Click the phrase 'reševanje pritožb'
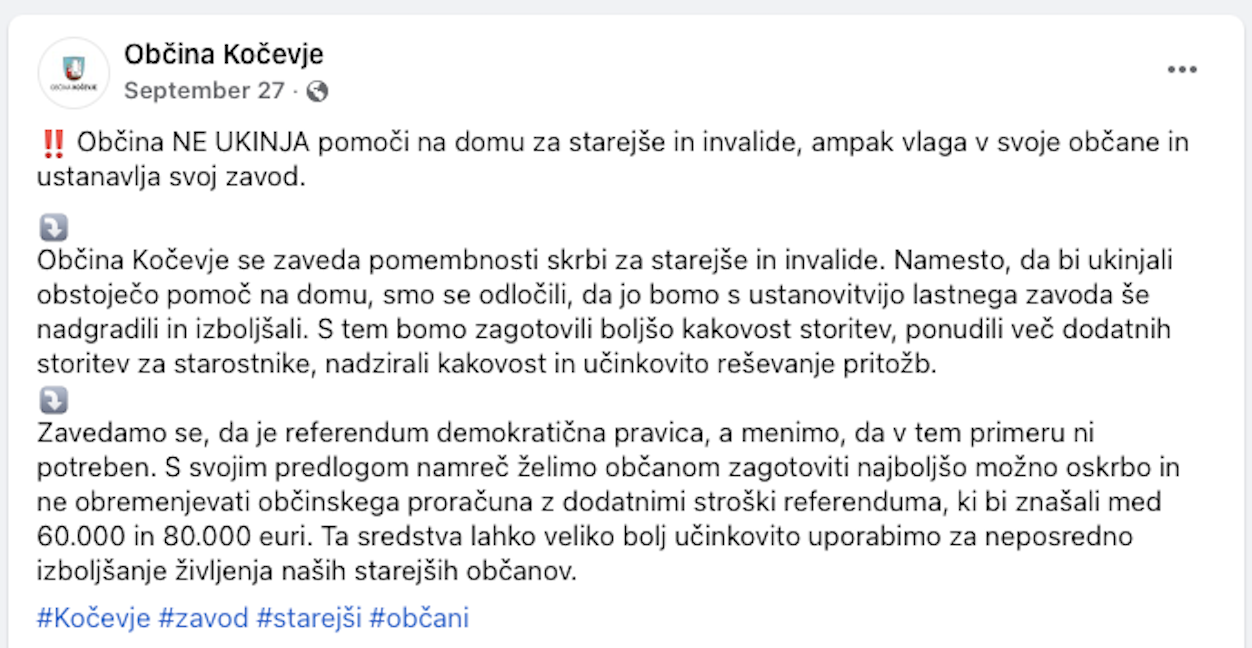This screenshot has height=648, width=1252. click(819, 365)
